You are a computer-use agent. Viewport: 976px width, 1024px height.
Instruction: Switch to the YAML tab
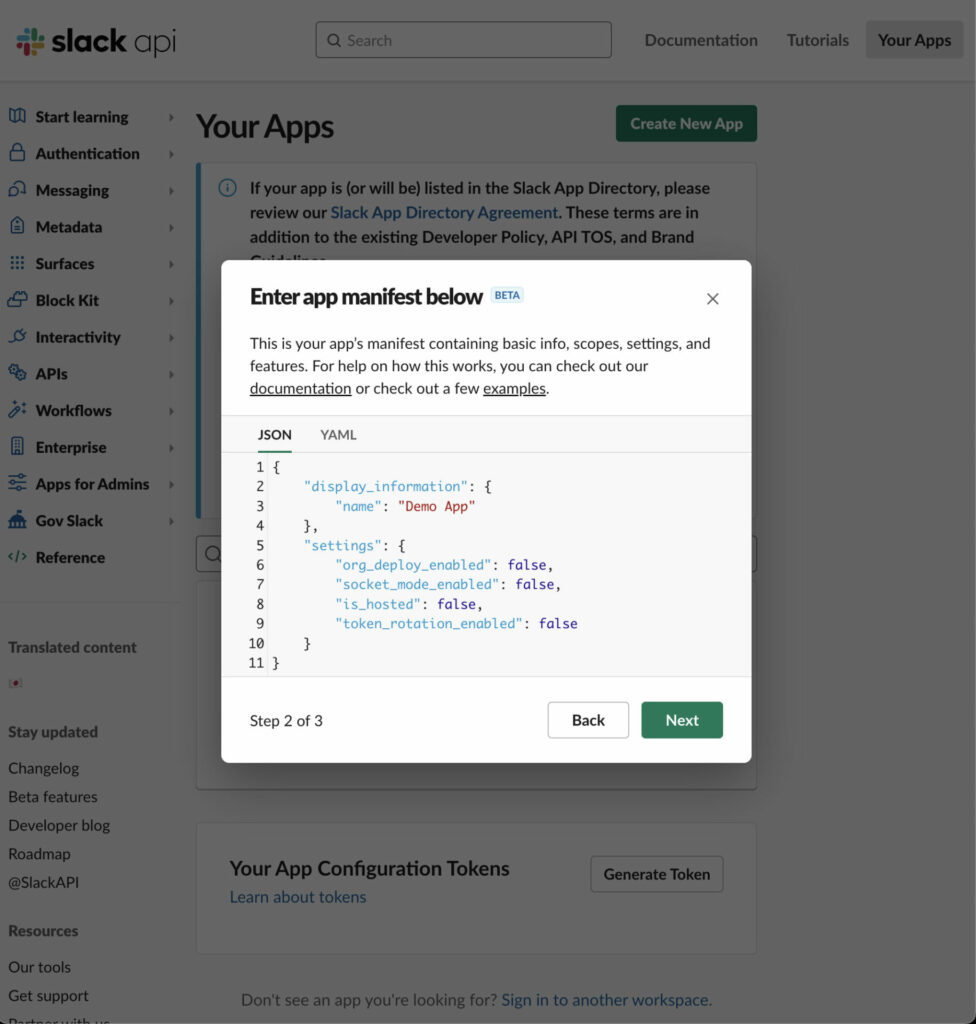tap(338, 435)
